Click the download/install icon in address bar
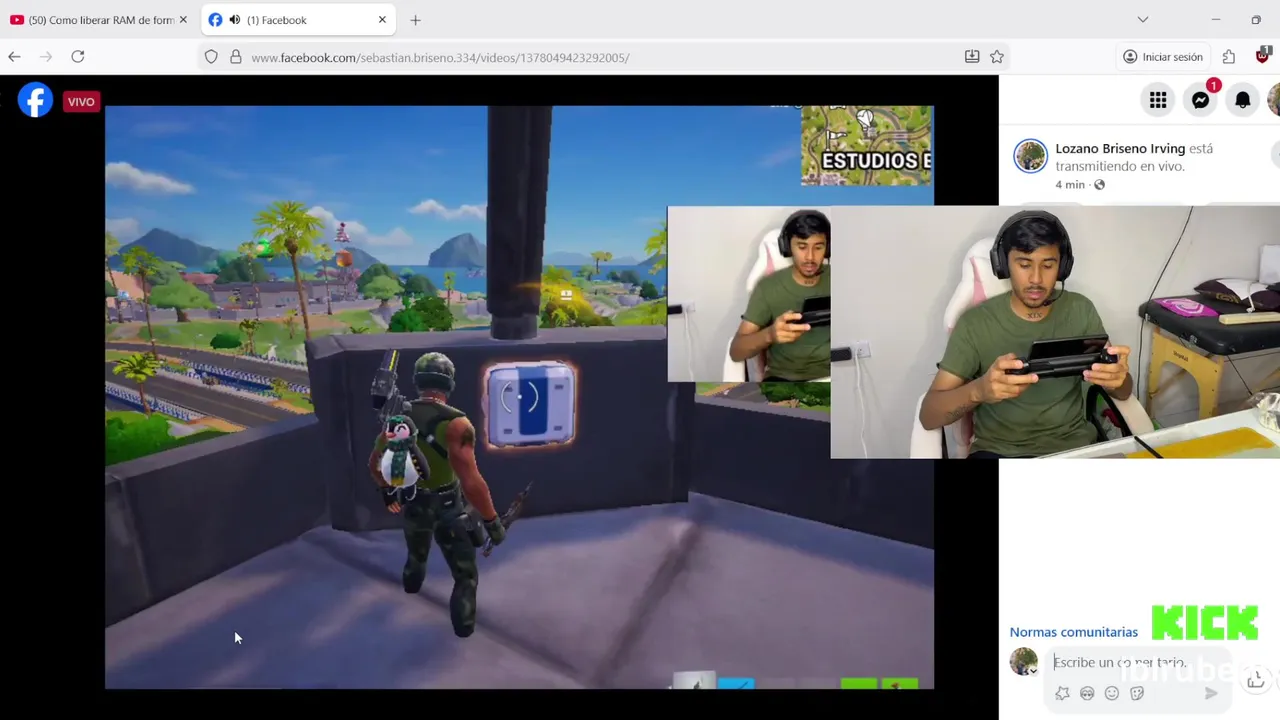The height and width of the screenshot is (720, 1280). [972, 57]
